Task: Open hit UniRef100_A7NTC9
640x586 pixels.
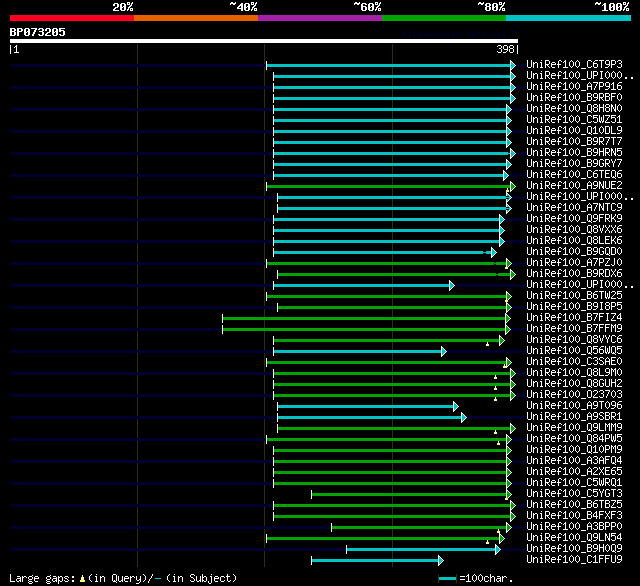Action: pyautogui.click(x=574, y=208)
